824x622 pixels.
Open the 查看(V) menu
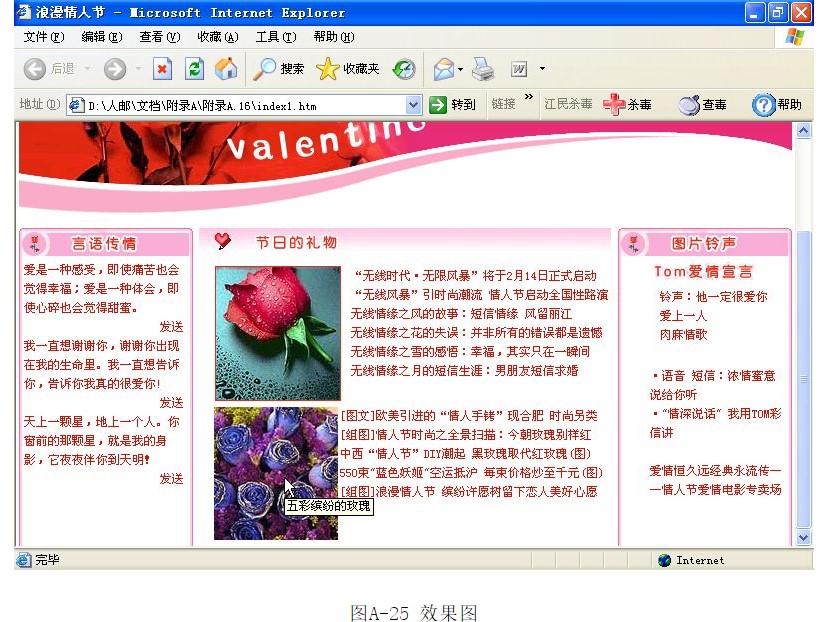coord(159,37)
